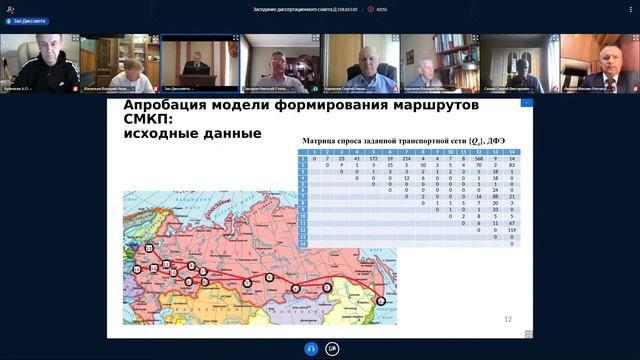Click the slide number '12'
The width and height of the screenshot is (640, 360).
coord(508,319)
